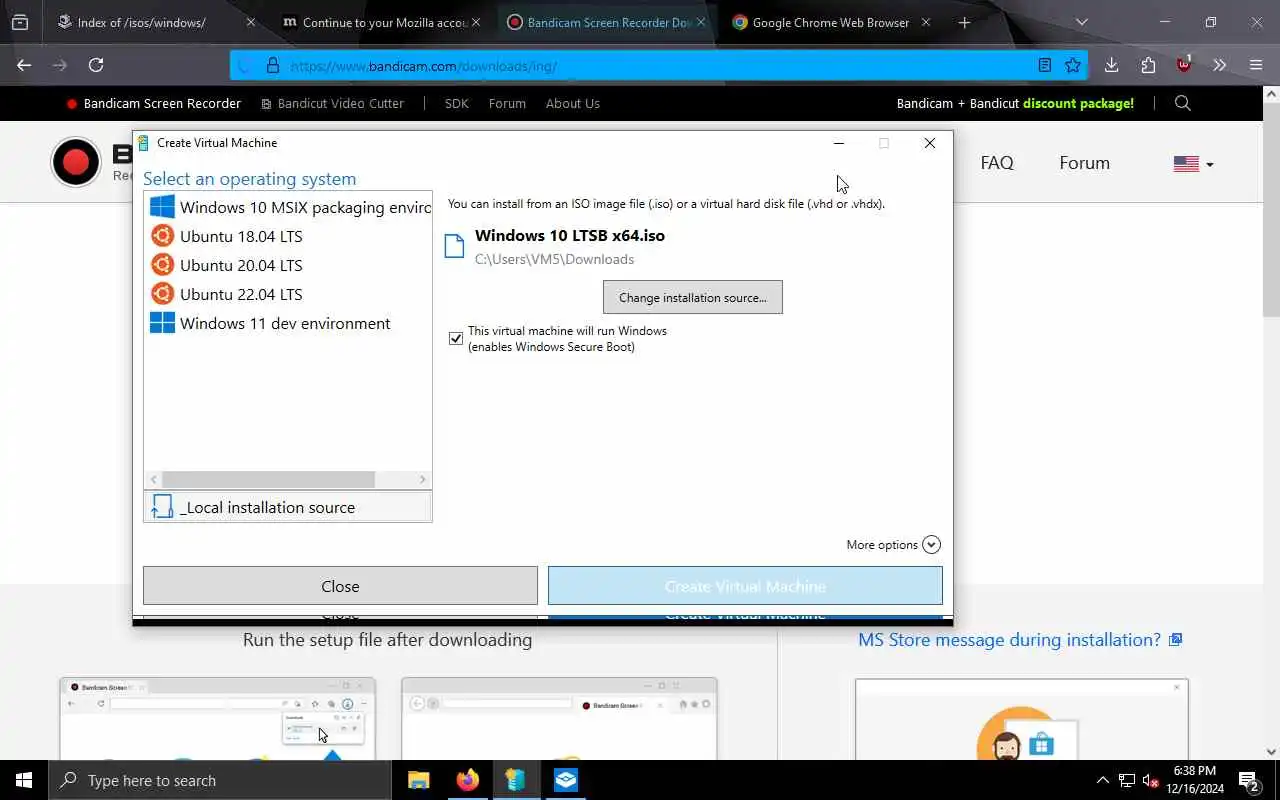The height and width of the screenshot is (800, 1280).
Task: Switch to Index of /isos/windows/ tab
Action: coord(140,22)
